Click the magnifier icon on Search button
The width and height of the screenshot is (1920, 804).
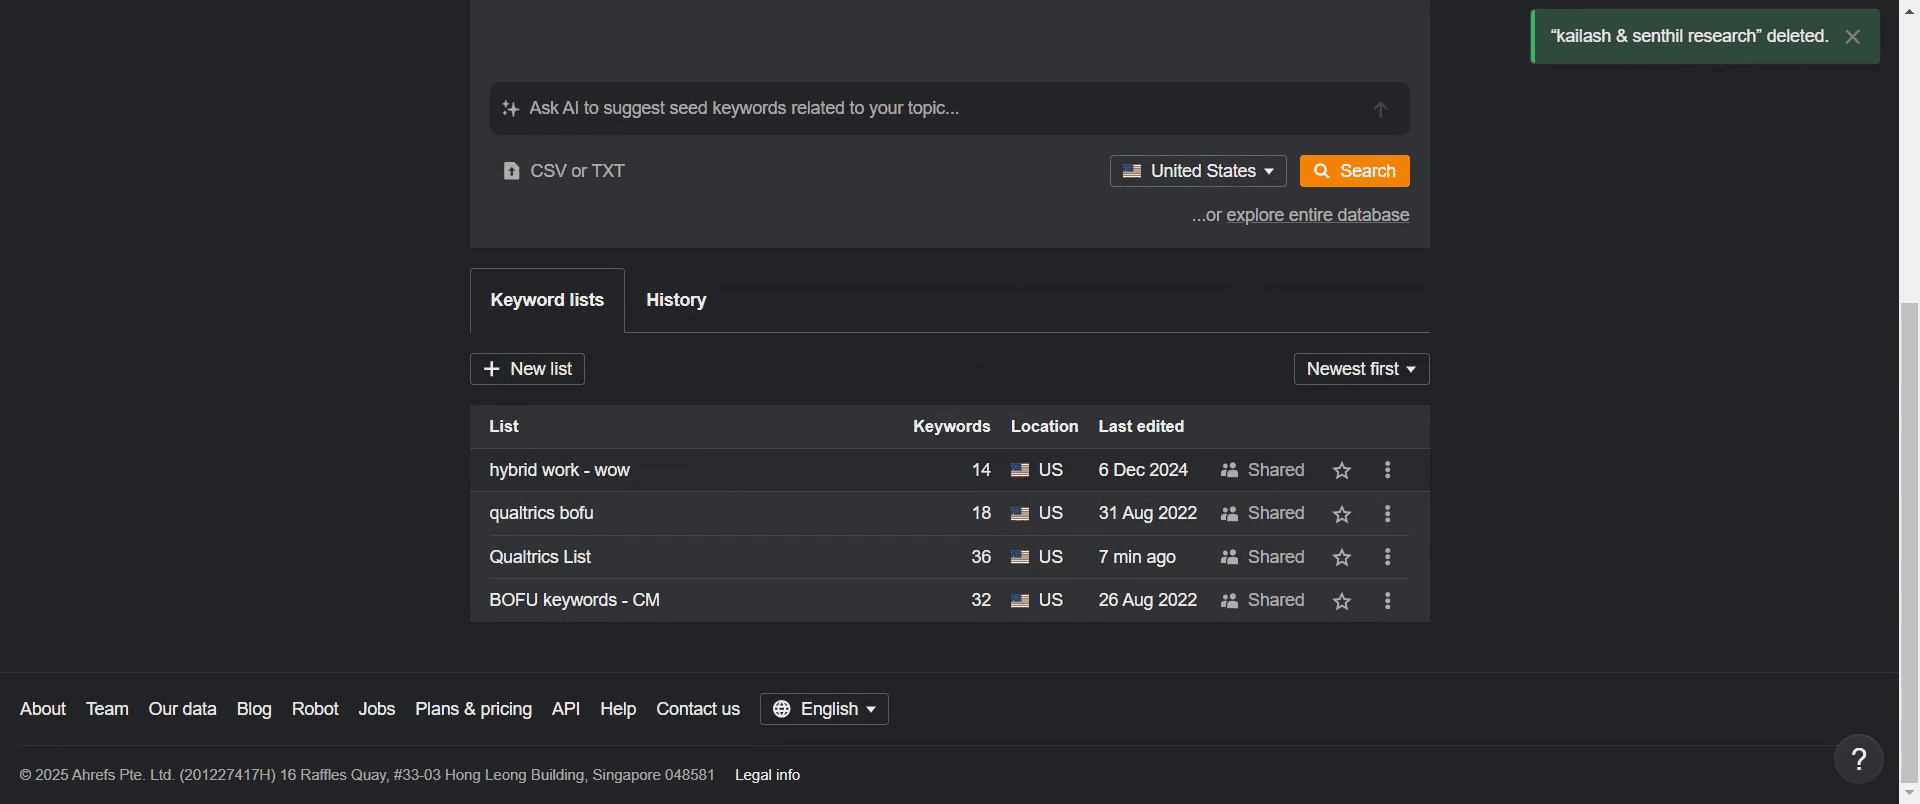point(1322,171)
